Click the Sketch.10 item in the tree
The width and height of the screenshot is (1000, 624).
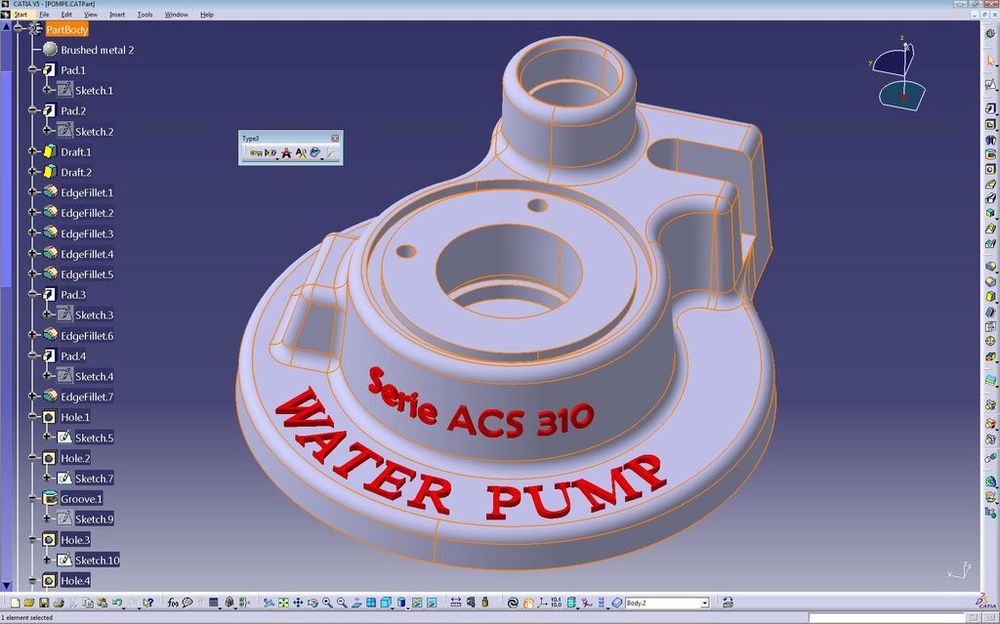[95, 560]
